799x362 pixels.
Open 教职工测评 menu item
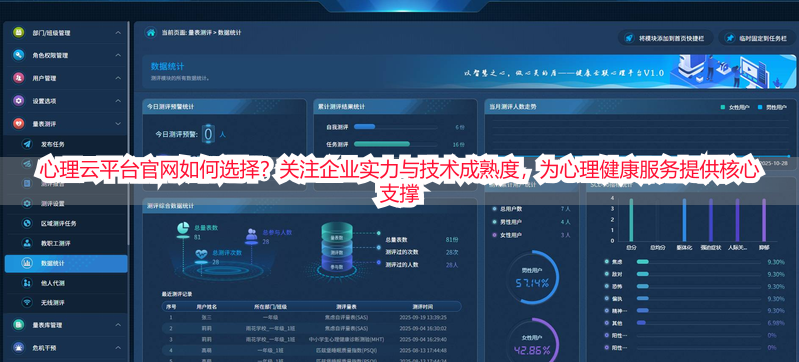66,243
